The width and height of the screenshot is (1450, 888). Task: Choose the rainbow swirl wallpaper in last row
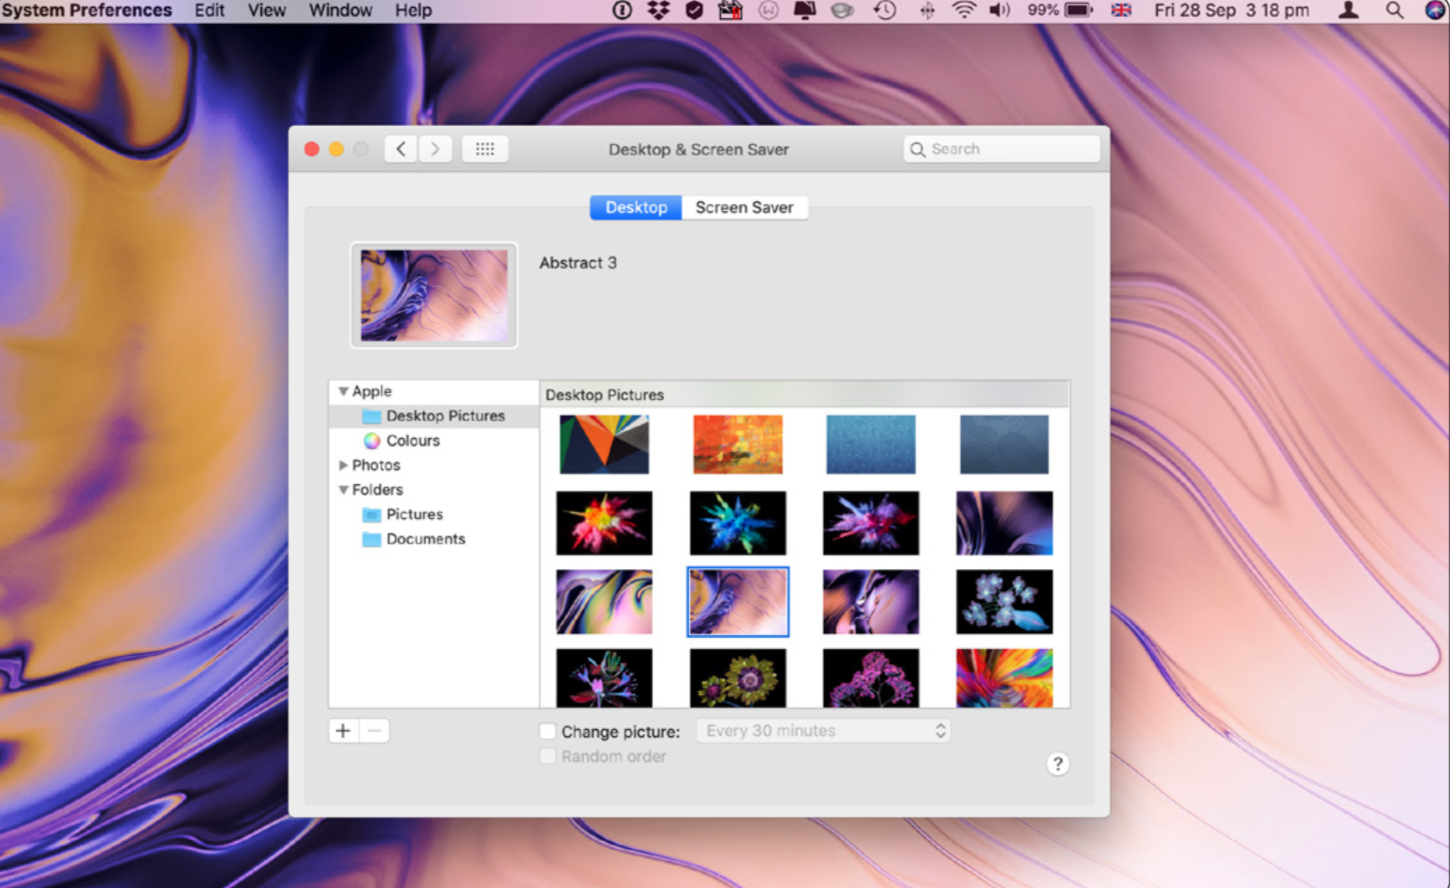point(1004,678)
